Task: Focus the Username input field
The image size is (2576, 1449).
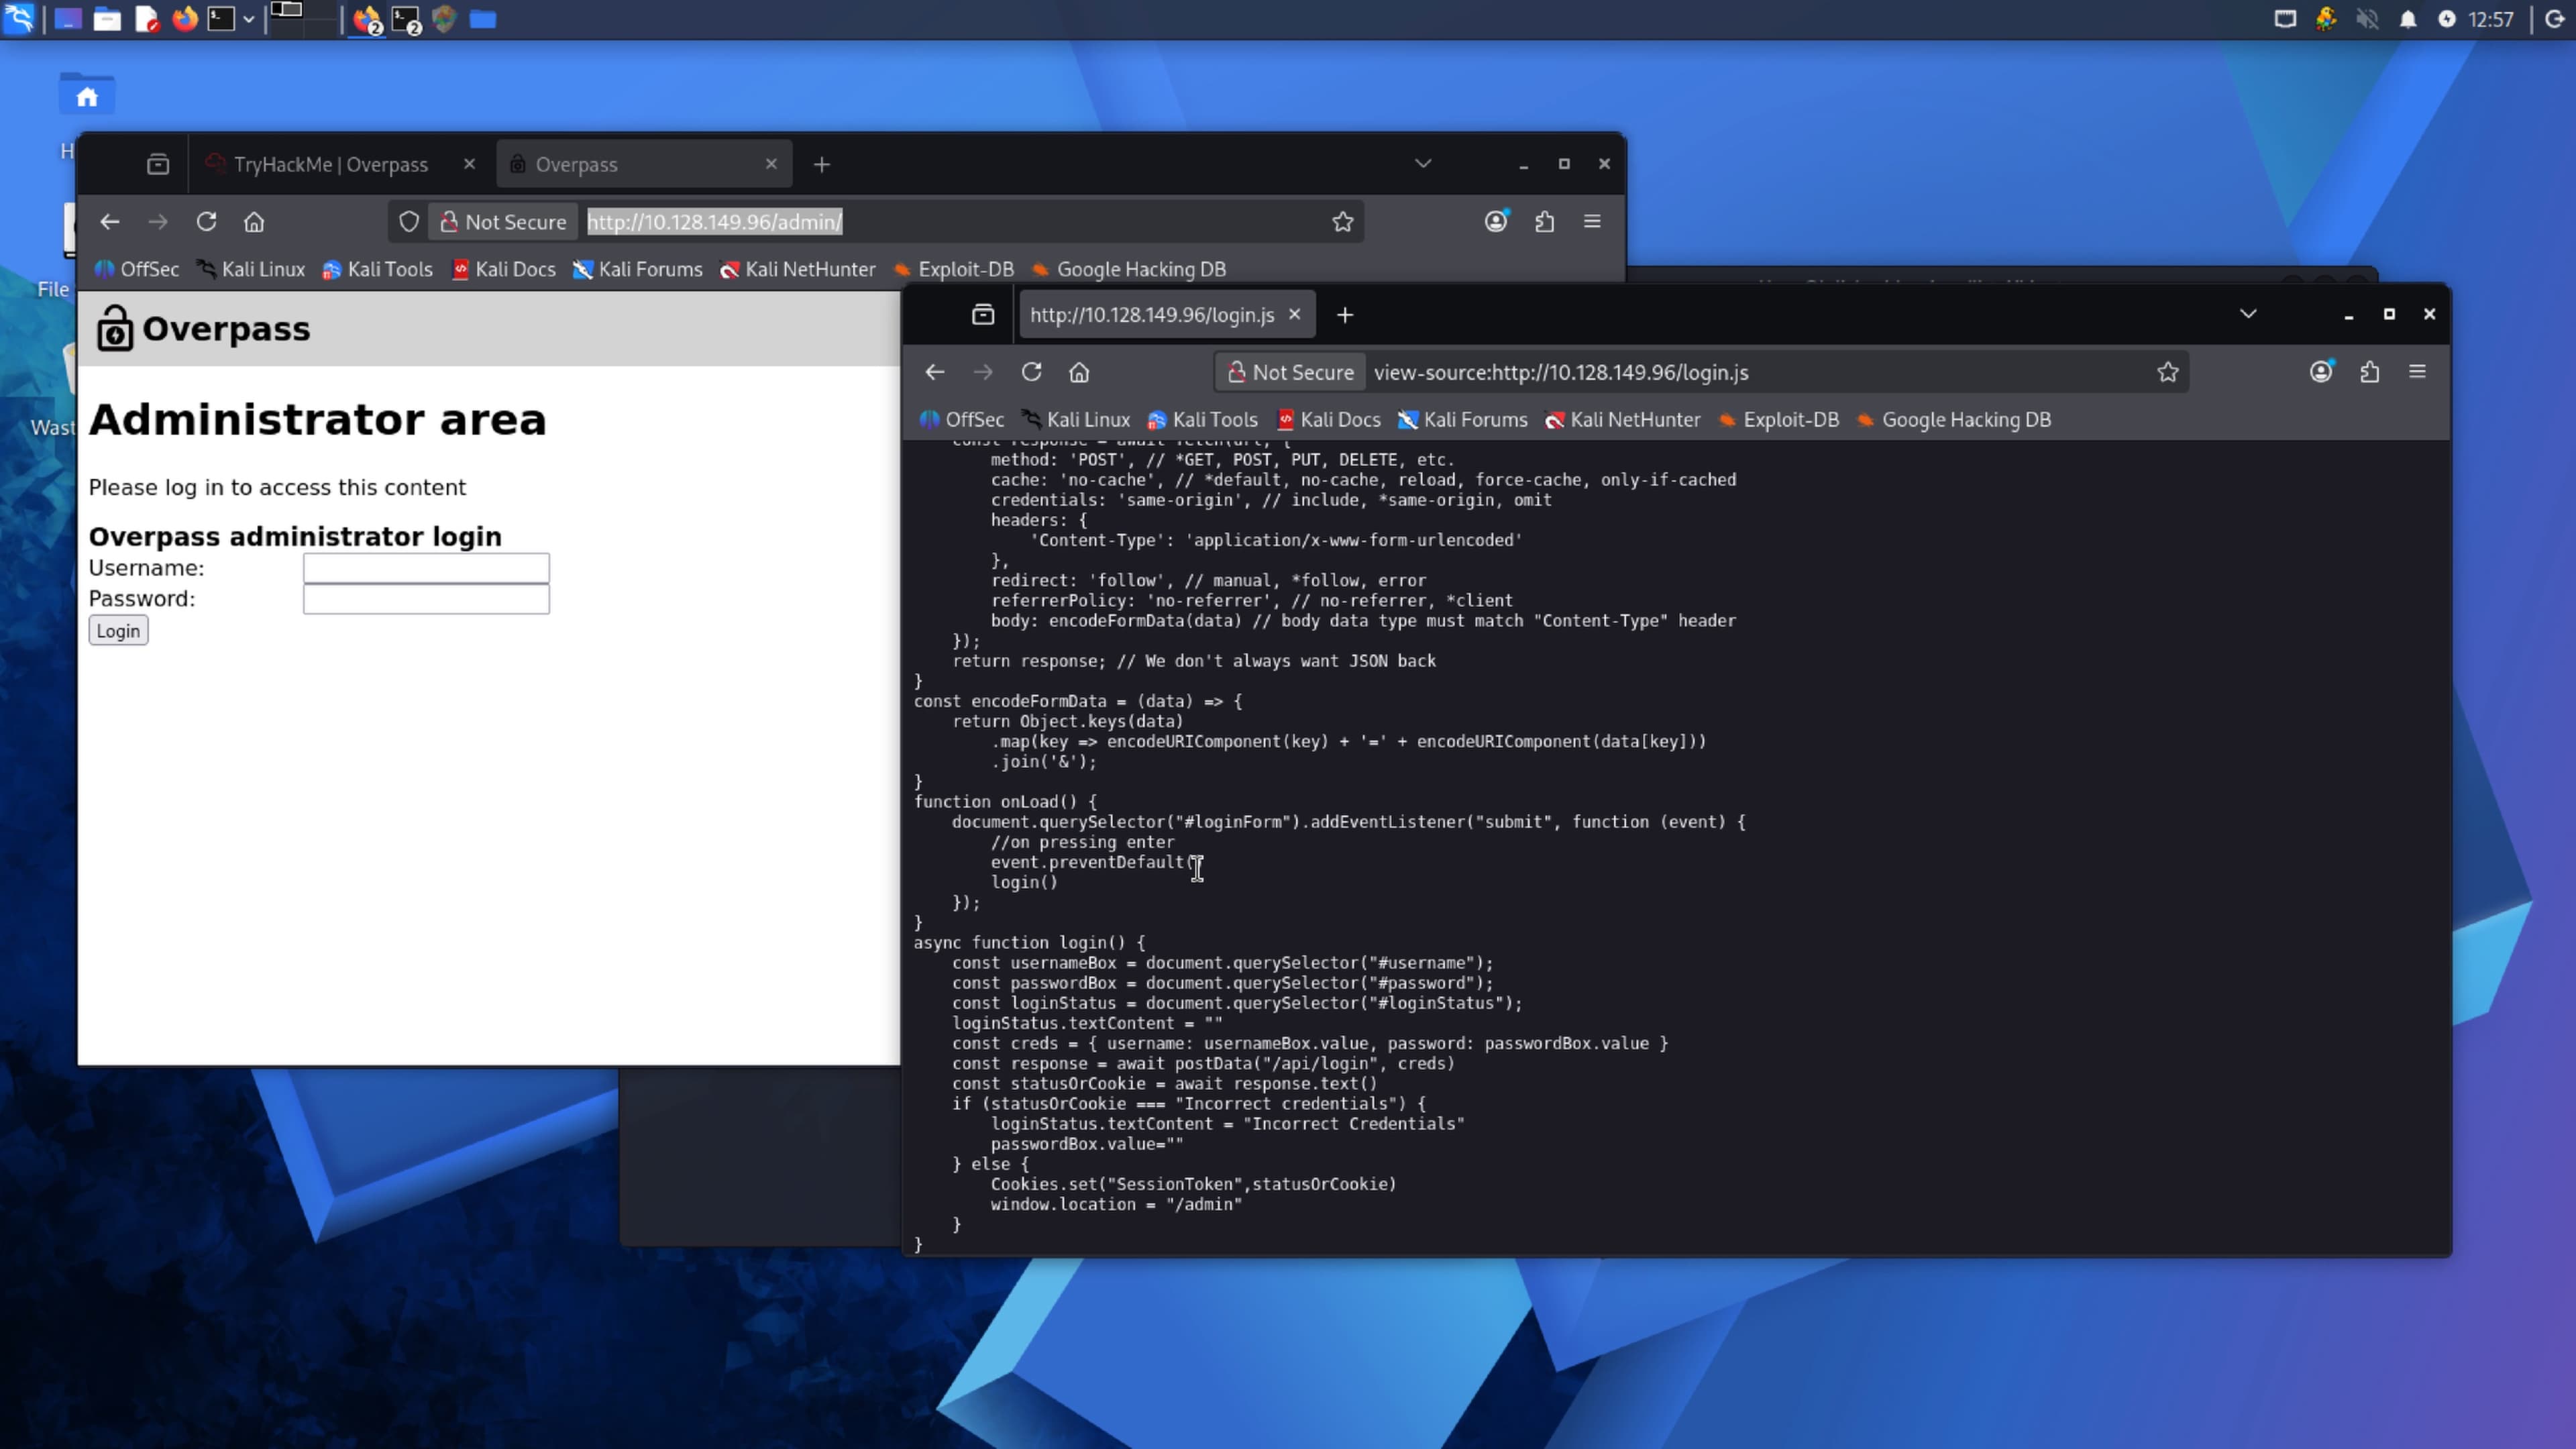Action: point(426,568)
